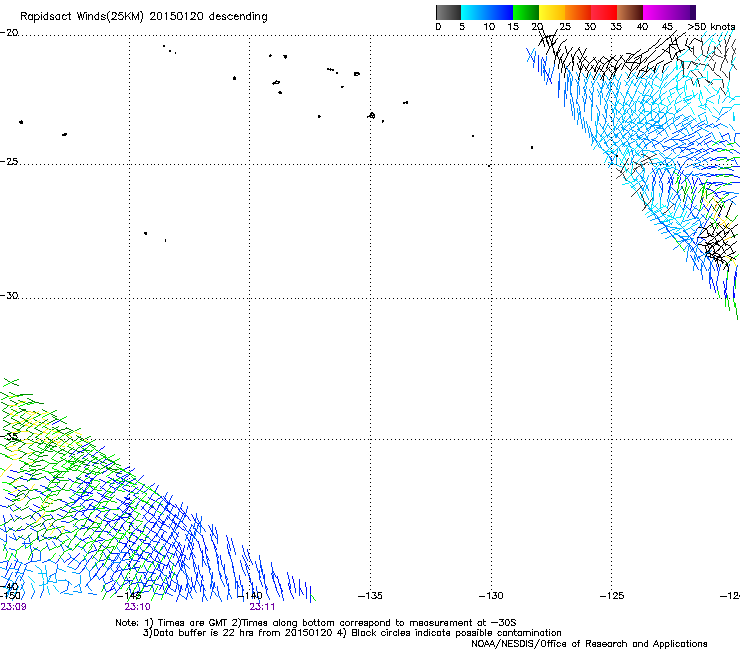Click the '-145' longitude label
Screen dimensions: 740x650
tap(129, 596)
